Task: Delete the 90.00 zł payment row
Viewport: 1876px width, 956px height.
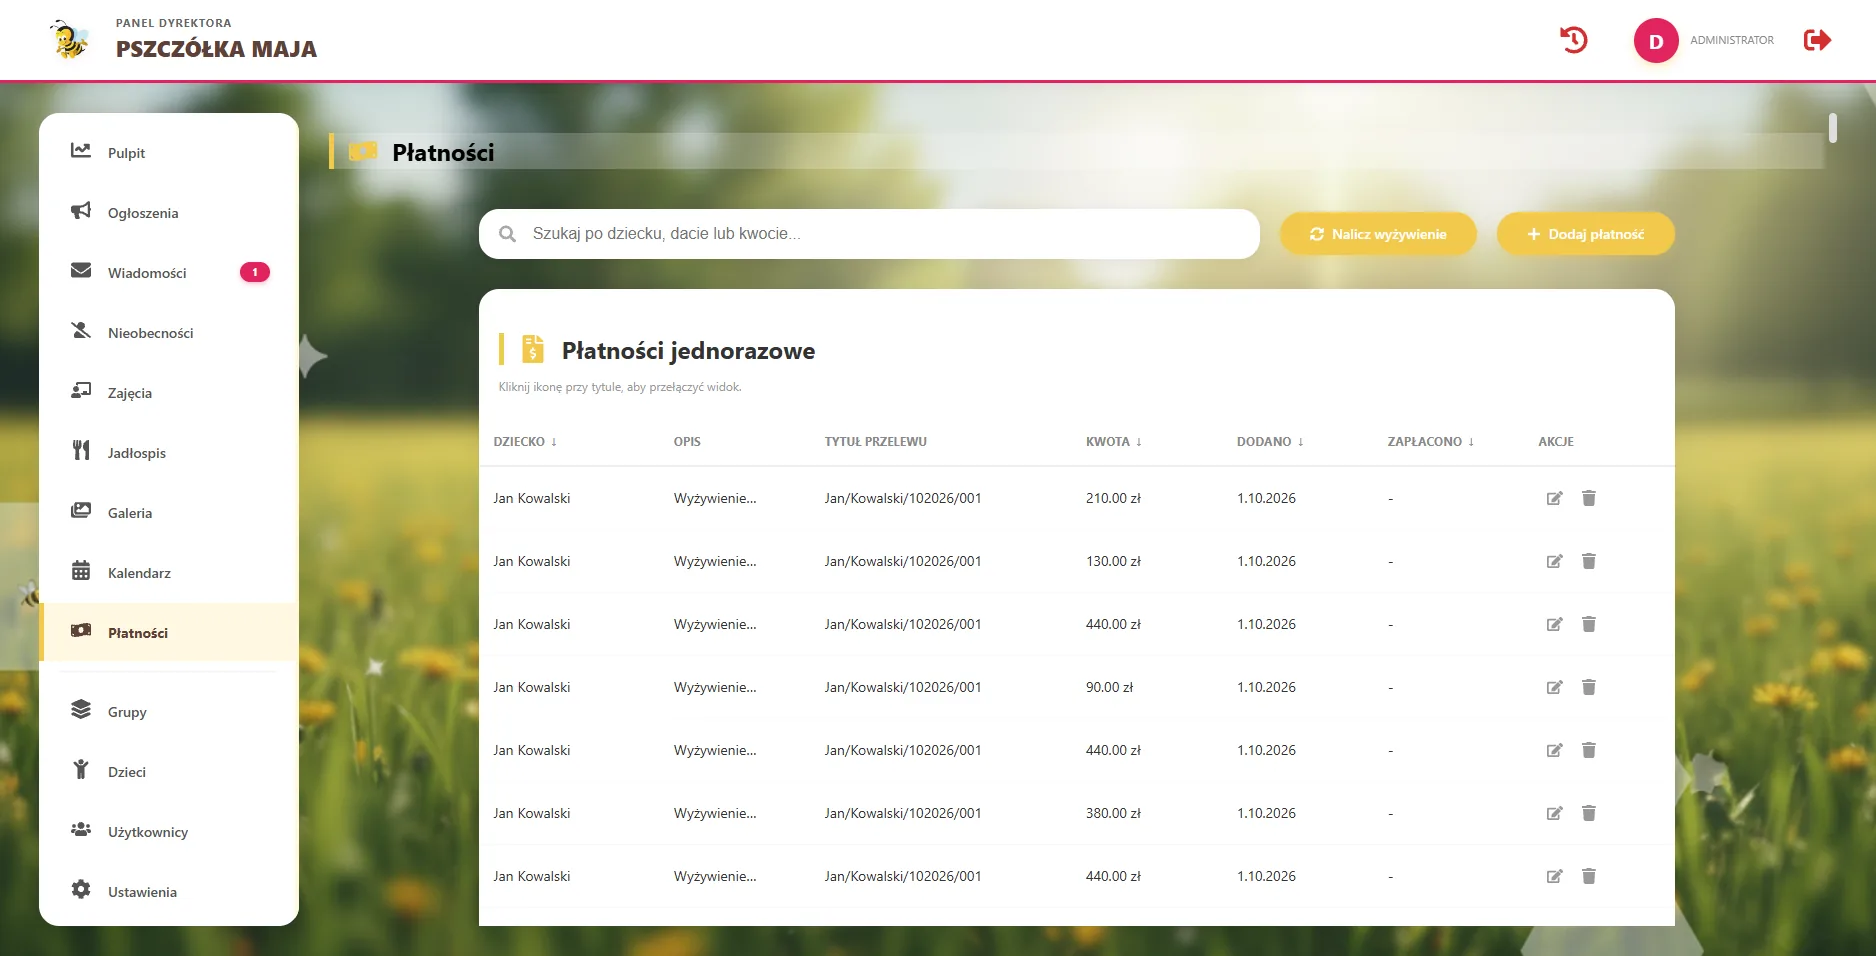Action: (x=1589, y=687)
